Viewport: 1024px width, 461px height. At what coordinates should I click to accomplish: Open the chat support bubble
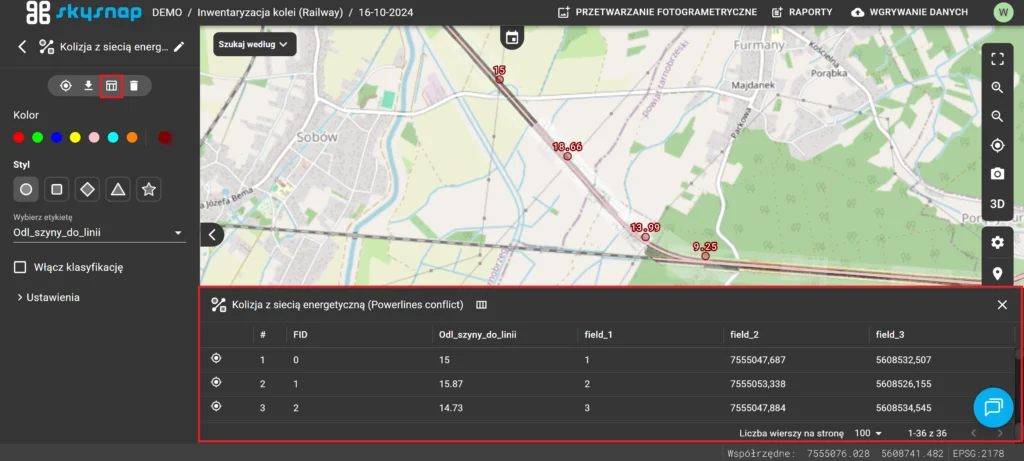pyautogui.click(x=993, y=407)
